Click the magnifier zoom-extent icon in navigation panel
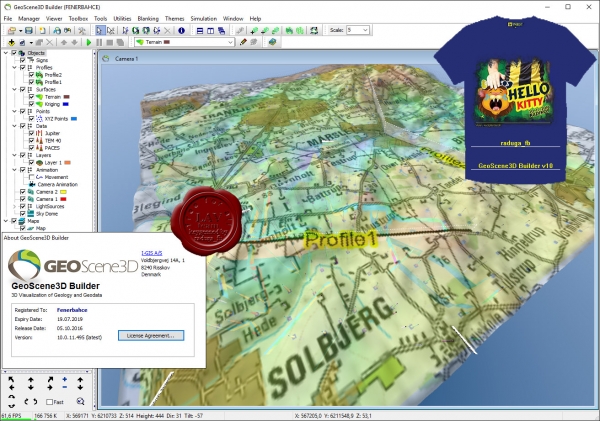600x421 pixels. tap(80, 401)
